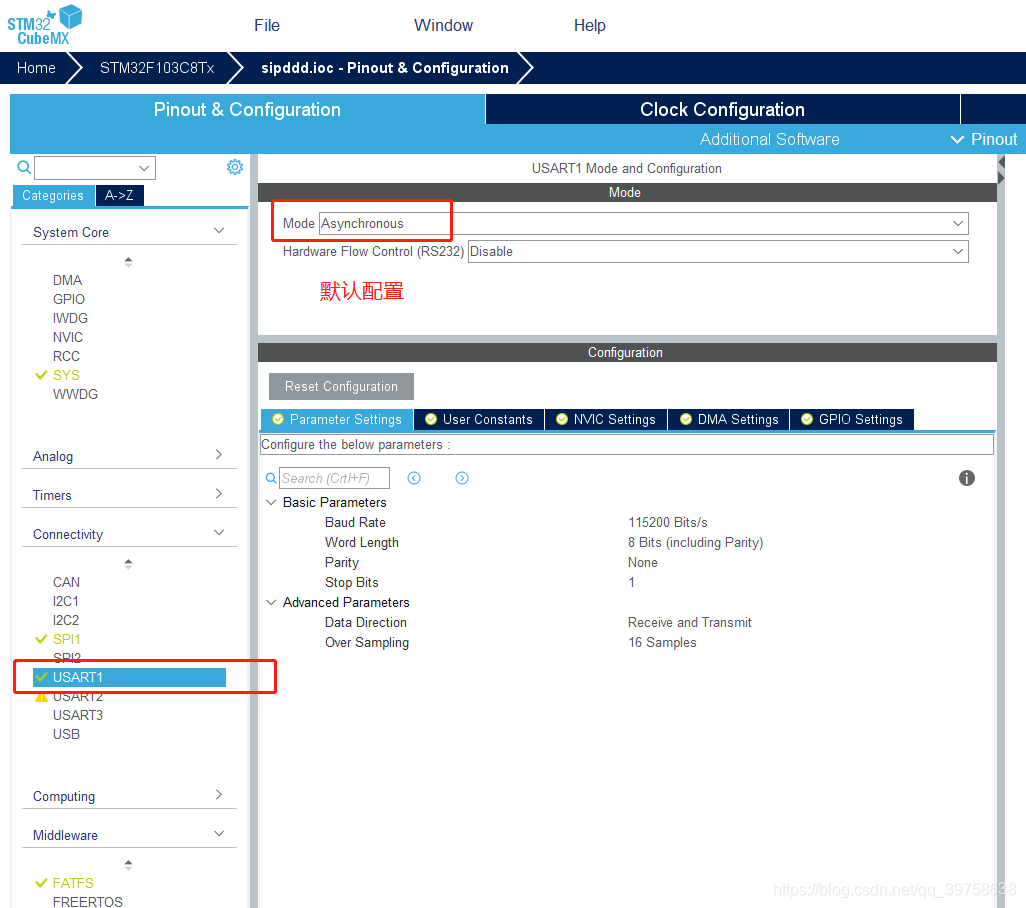This screenshot has width=1026, height=908.
Task: Select the Categories view tab
Action: pos(53,196)
